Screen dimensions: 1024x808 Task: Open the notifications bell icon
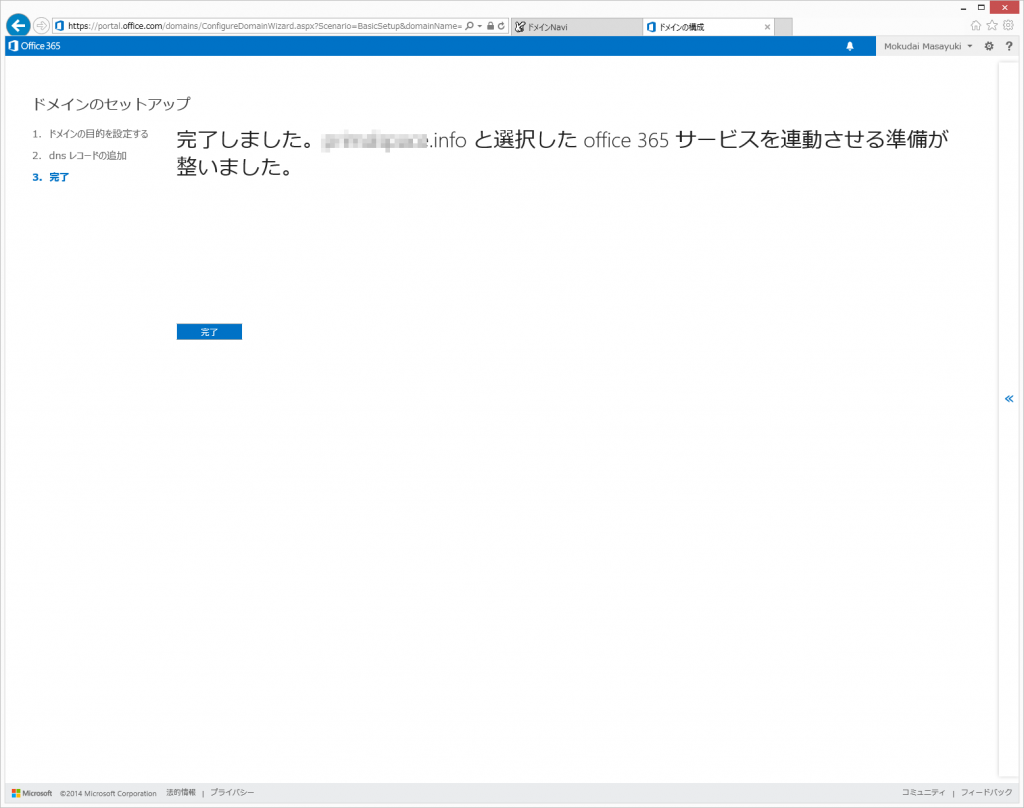(x=850, y=46)
